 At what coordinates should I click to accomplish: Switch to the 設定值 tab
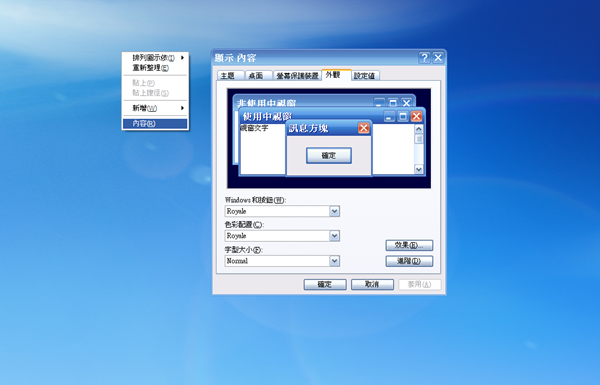365,75
